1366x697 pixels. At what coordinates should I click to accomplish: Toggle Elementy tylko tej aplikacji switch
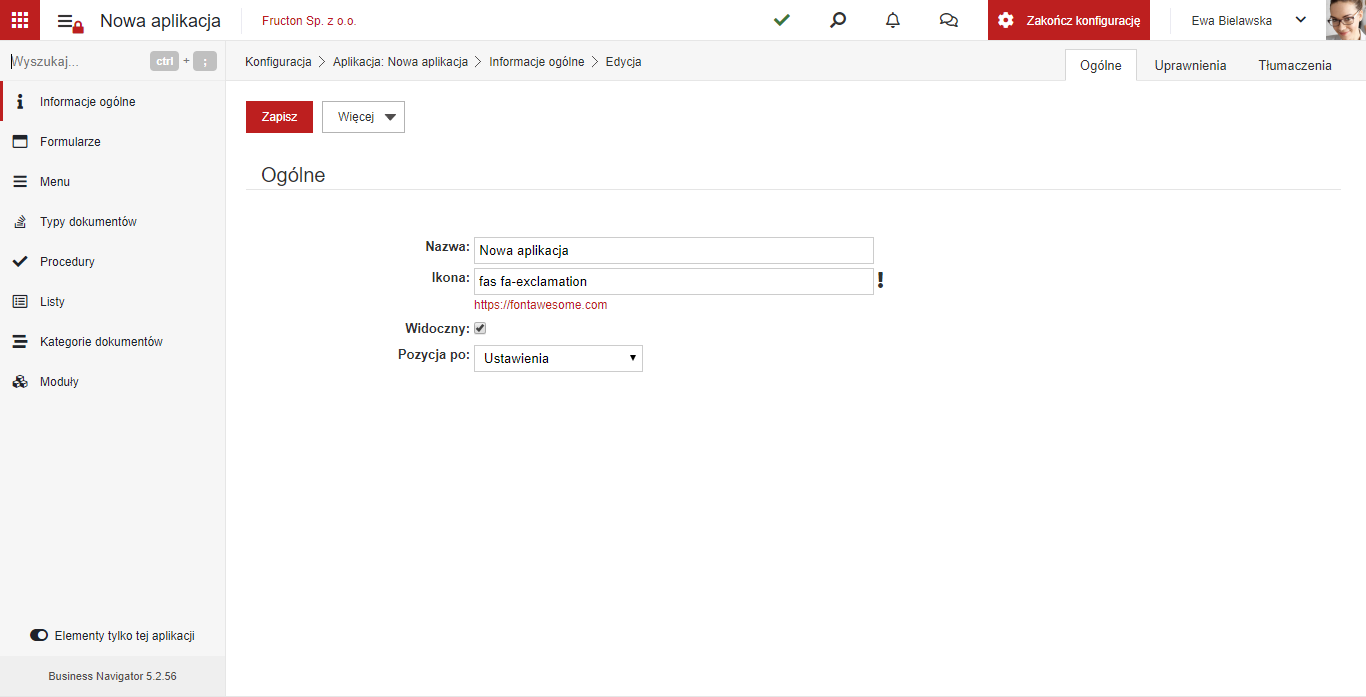39,635
